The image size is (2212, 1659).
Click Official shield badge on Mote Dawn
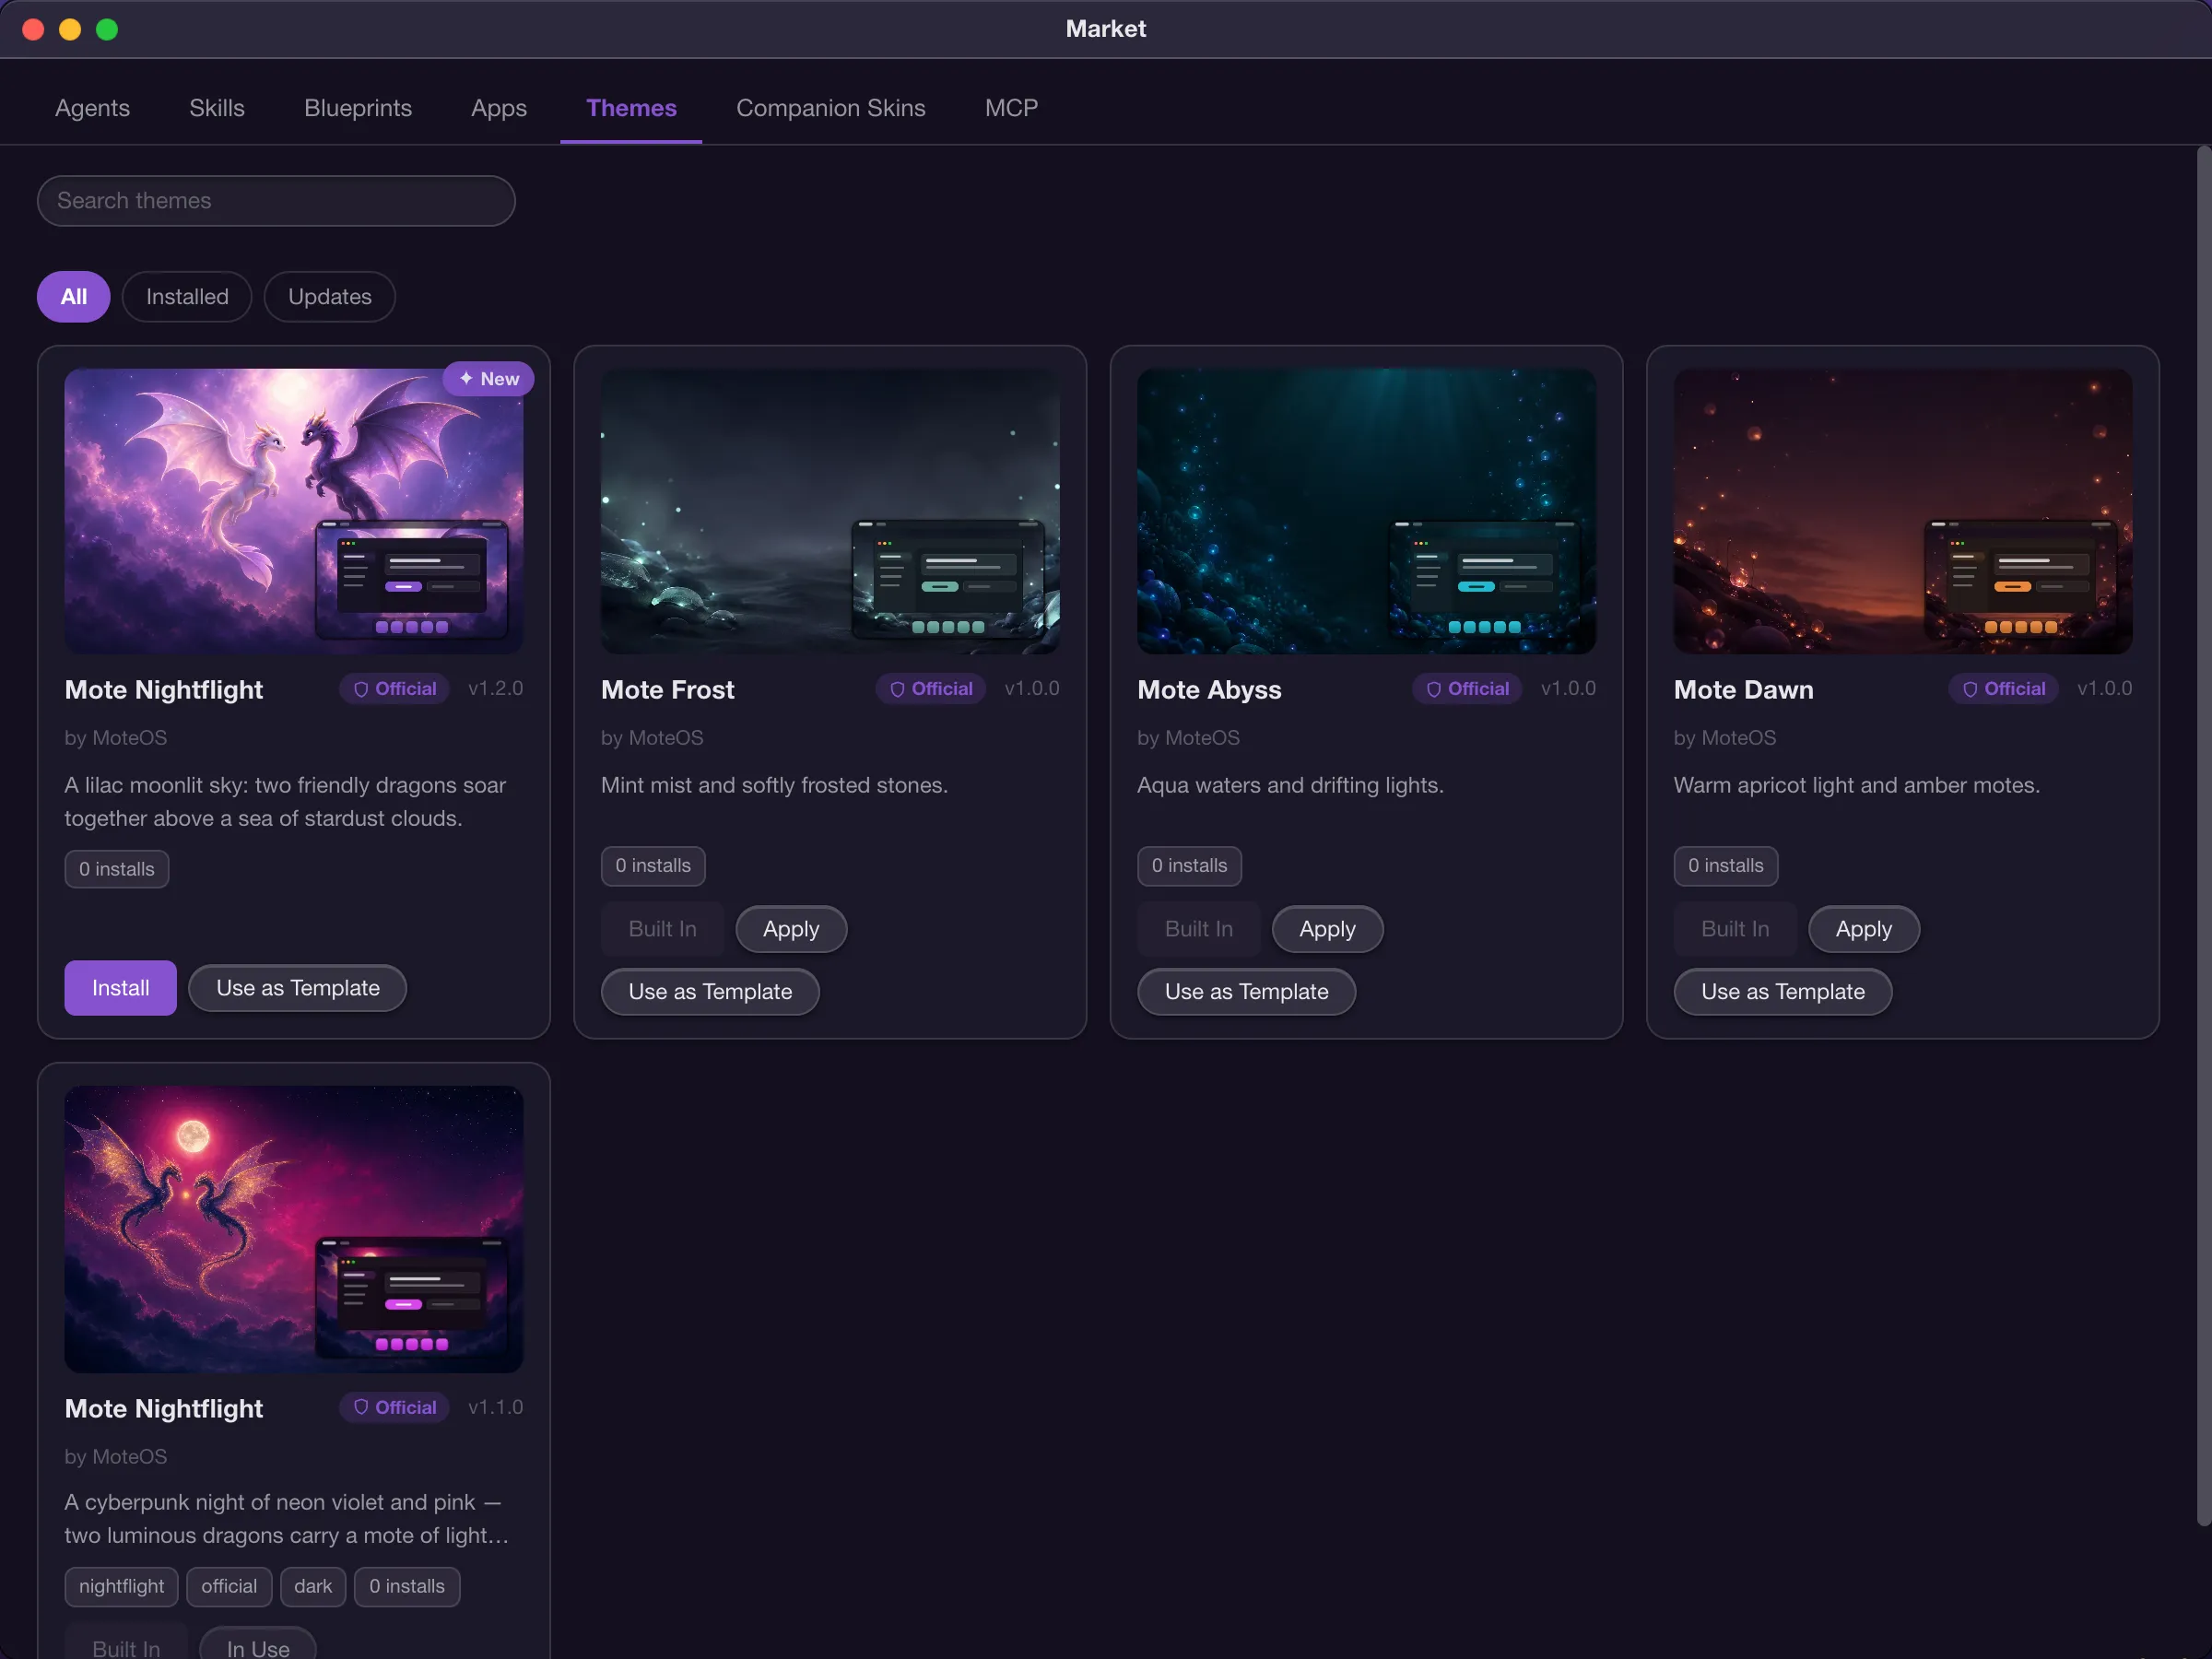click(x=2003, y=689)
